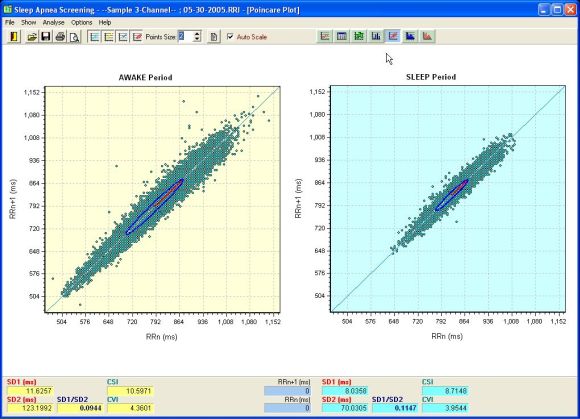Open the File menu
Viewport: 580px width, 419px height.
tap(10, 23)
